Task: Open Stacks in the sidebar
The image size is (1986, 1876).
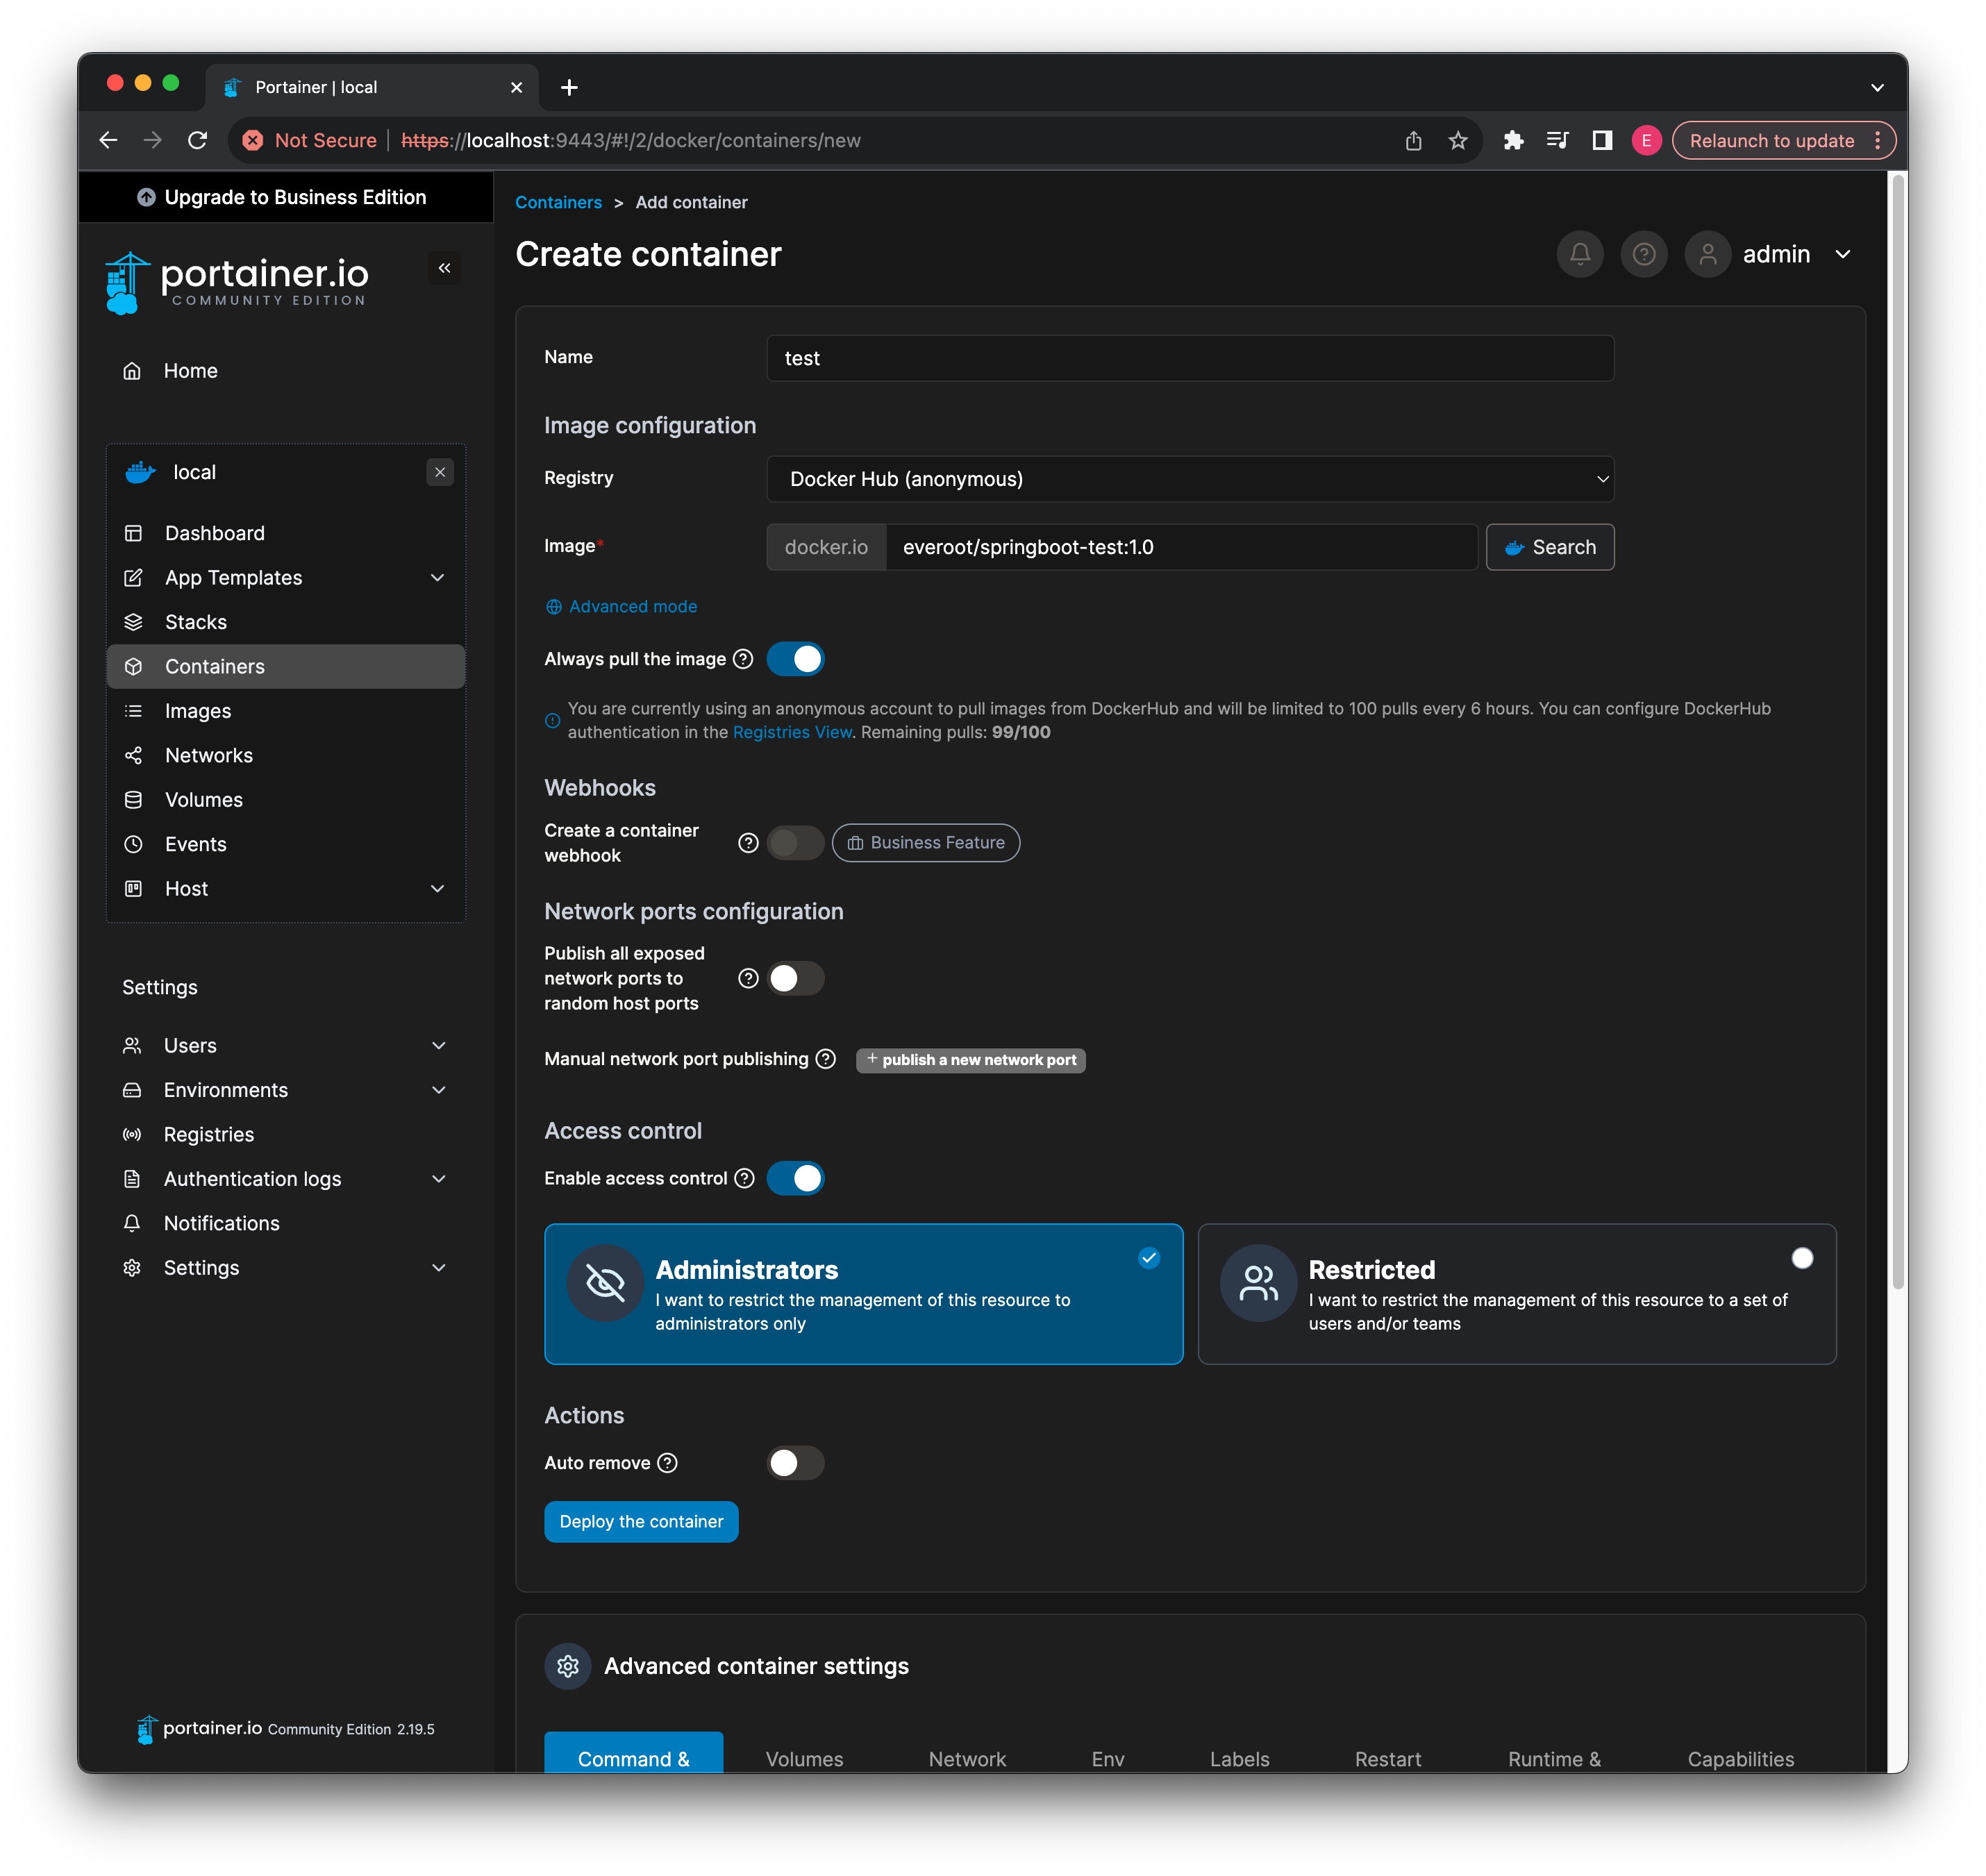Action: pyautogui.click(x=285, y=622)
